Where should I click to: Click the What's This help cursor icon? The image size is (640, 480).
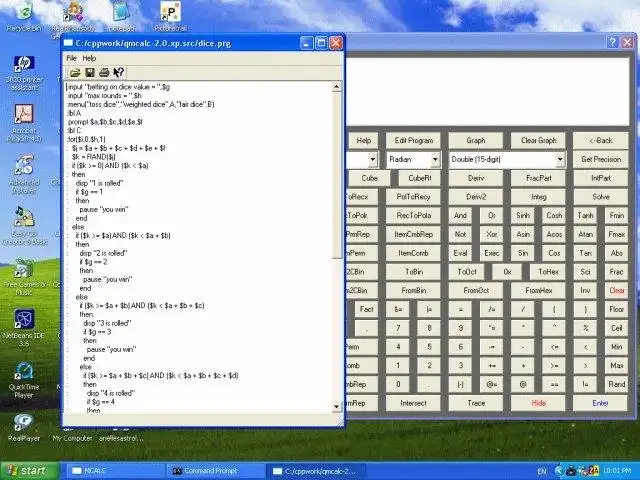point(118,73)
